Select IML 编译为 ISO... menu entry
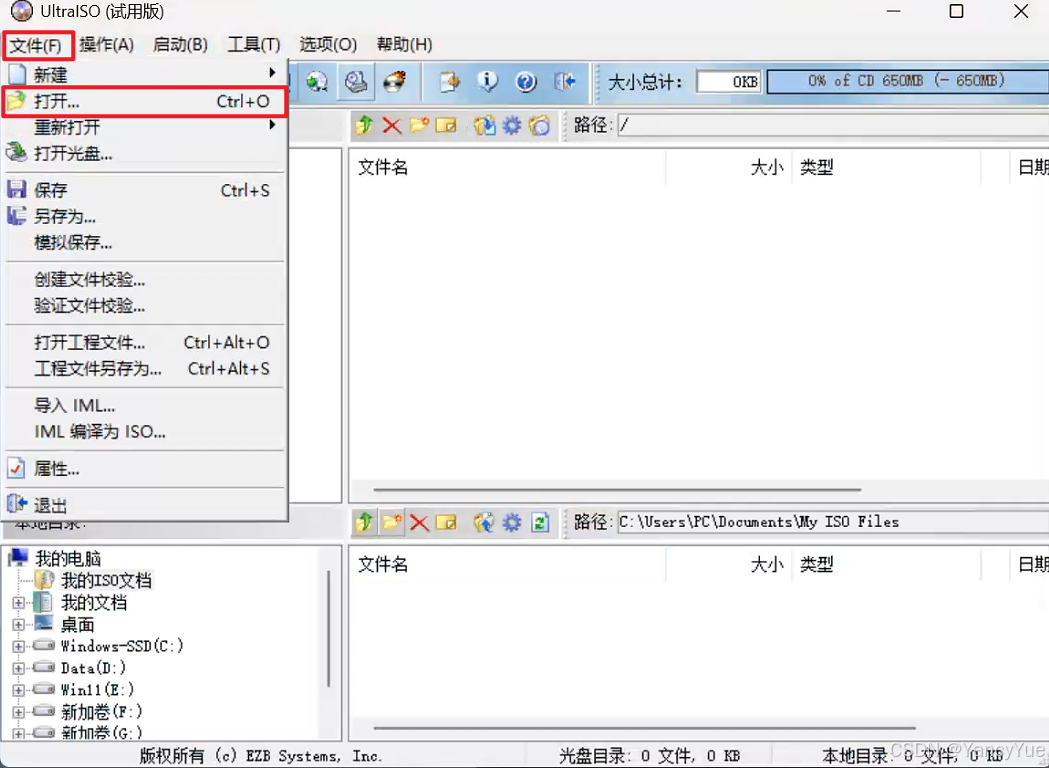The height and width of the screenshot is (768, 1049). pos(145,431)
